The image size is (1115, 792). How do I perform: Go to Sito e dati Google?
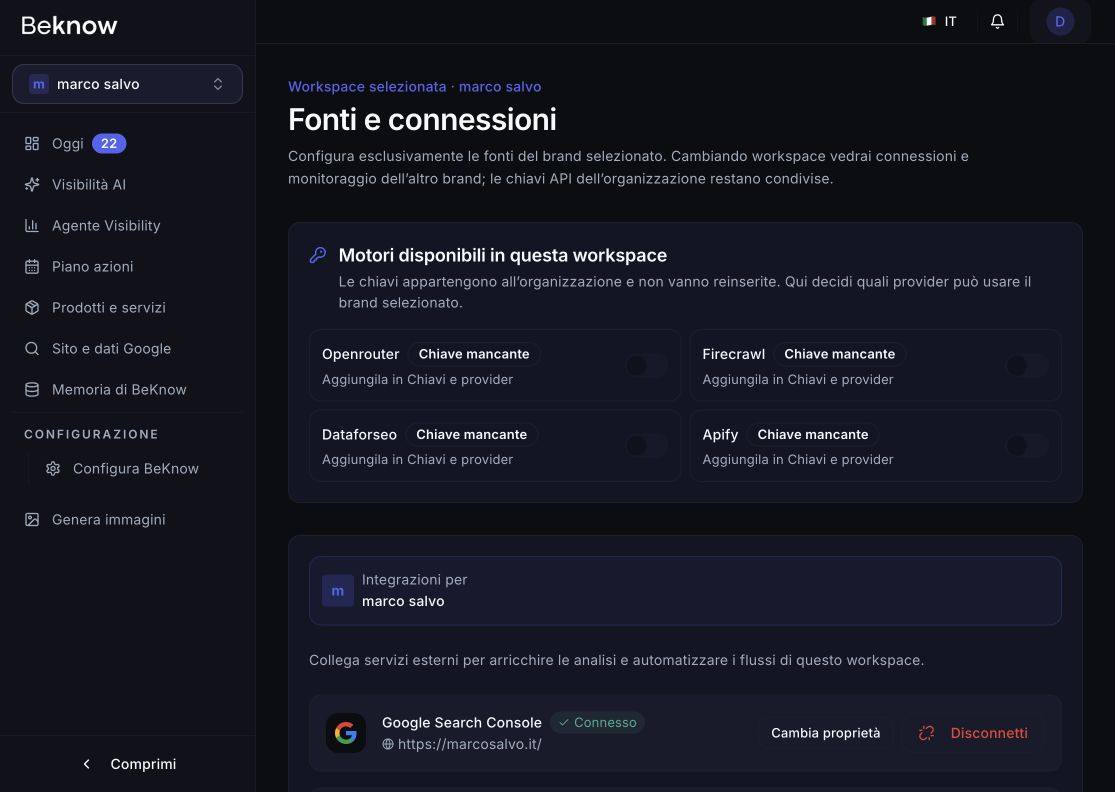tap(127, 349)
